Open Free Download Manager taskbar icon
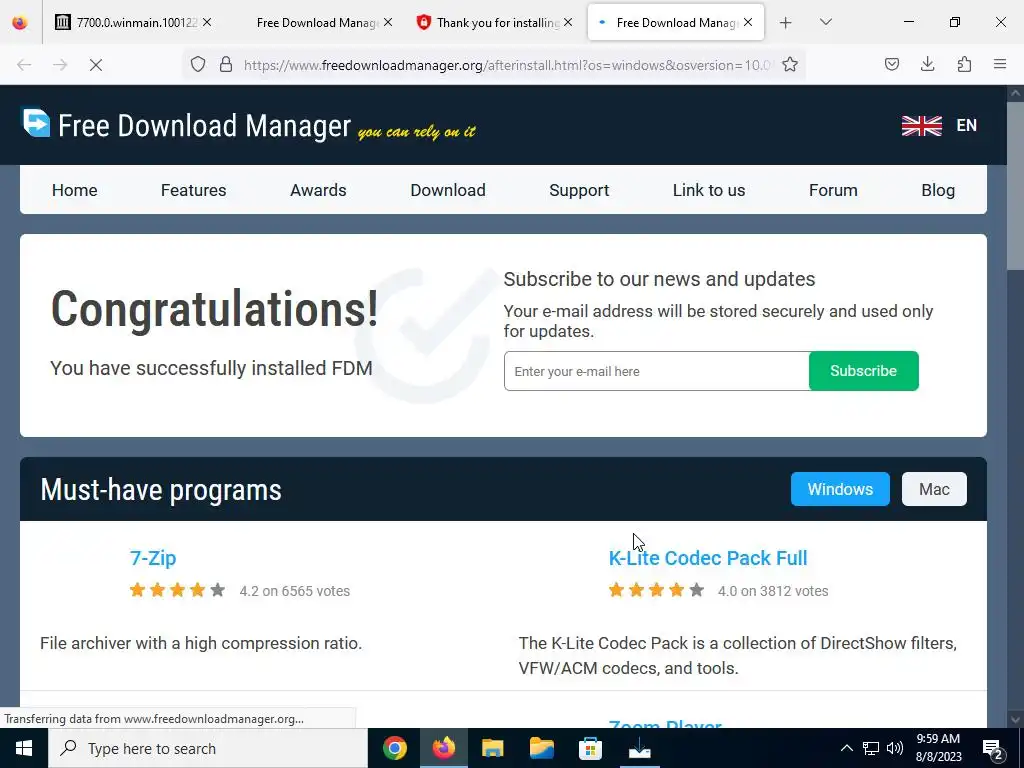Image resolution: width=1024 pixels, height=768 pixels. click(639, 748)
